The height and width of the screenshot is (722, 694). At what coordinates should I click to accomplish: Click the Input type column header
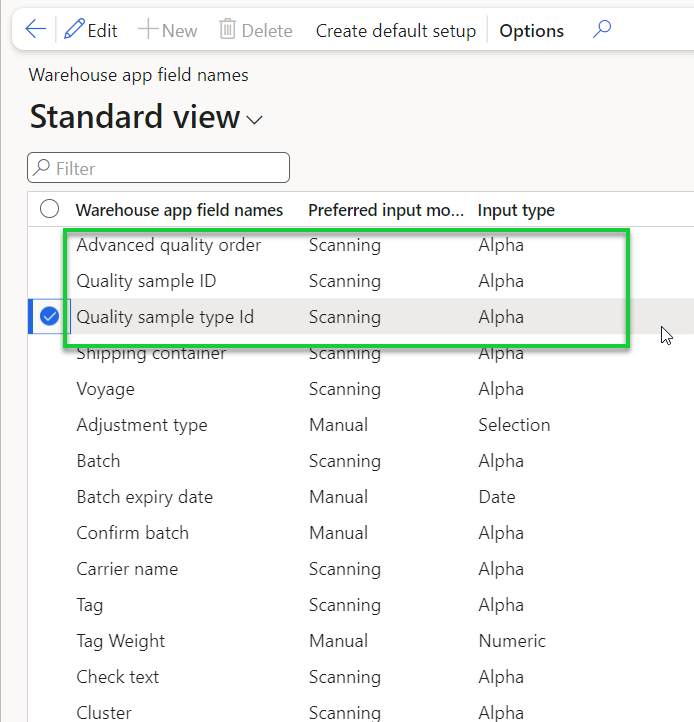[516, 210]
